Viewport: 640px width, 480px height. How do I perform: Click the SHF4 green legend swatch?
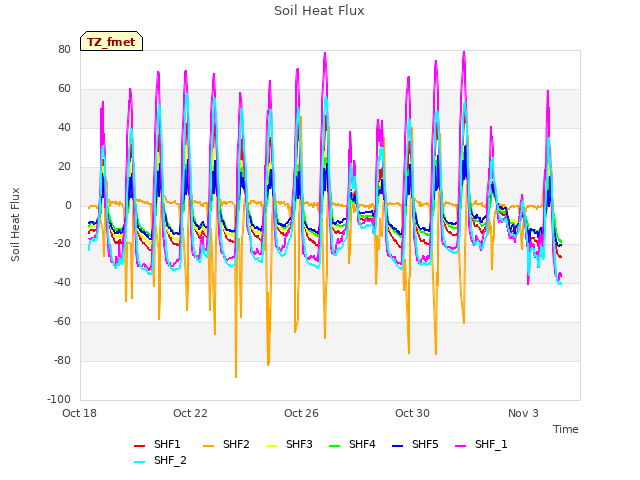click(x=335, y=446)
